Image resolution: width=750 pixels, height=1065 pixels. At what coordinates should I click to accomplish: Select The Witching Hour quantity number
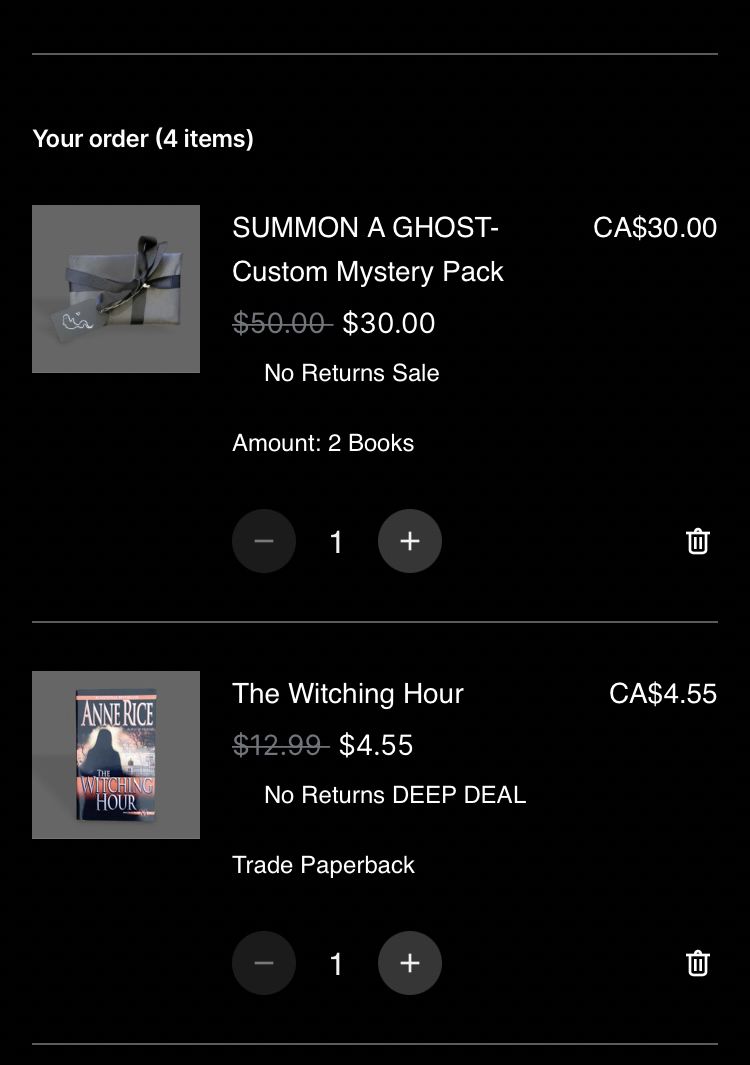(x=337, y=964)
